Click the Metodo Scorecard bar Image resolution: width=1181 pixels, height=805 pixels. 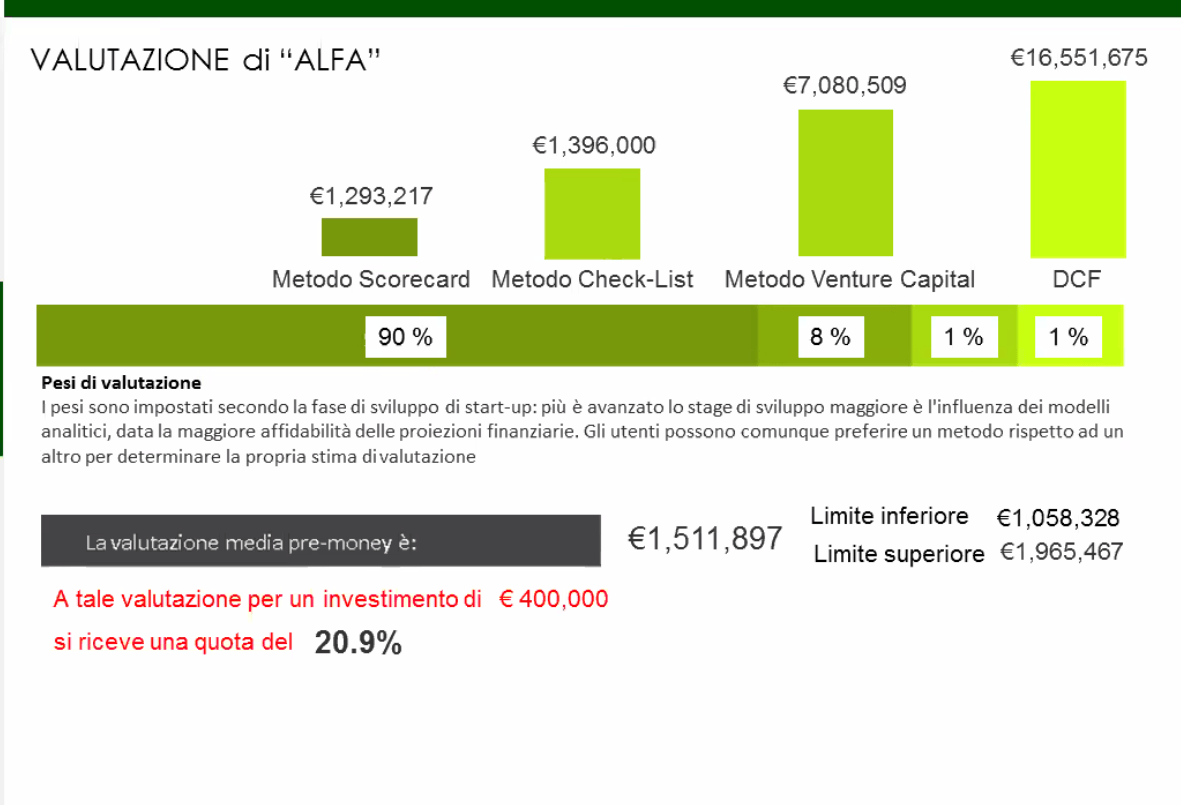369,237
